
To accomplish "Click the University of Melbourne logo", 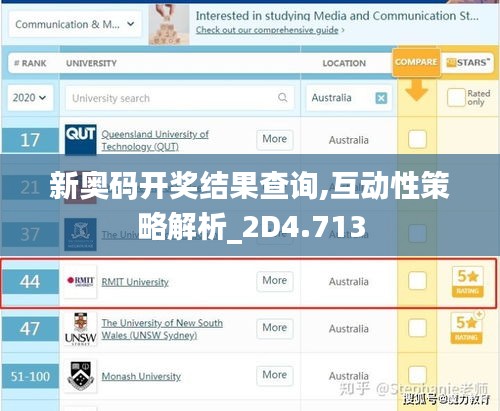I will [80, 234].
